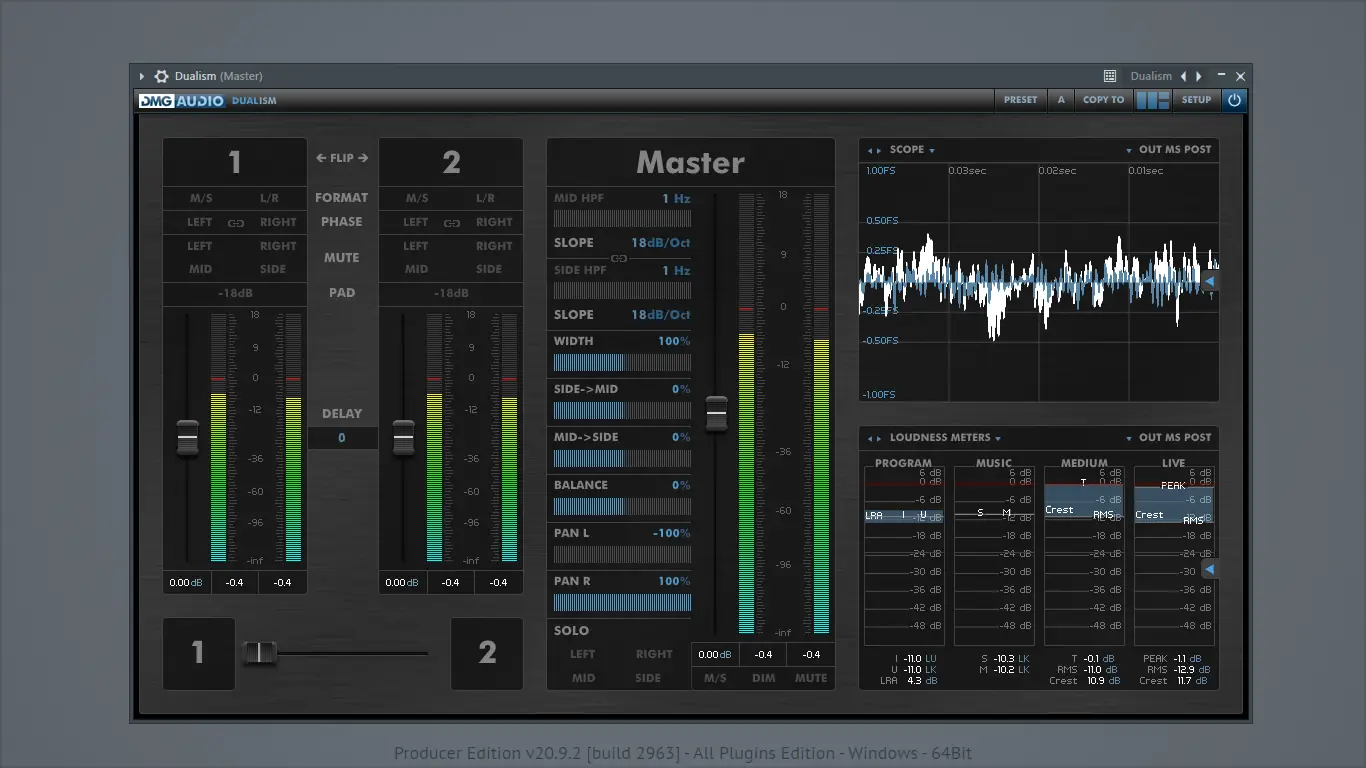
Task: Click the DELAY value field showing 0
Action: pos(342,437)
